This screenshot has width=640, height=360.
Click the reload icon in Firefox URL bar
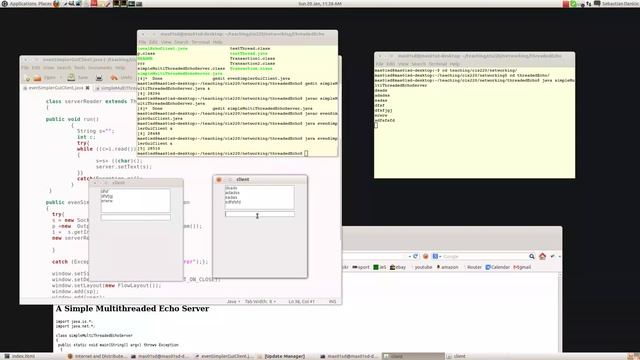coord(416,256)
